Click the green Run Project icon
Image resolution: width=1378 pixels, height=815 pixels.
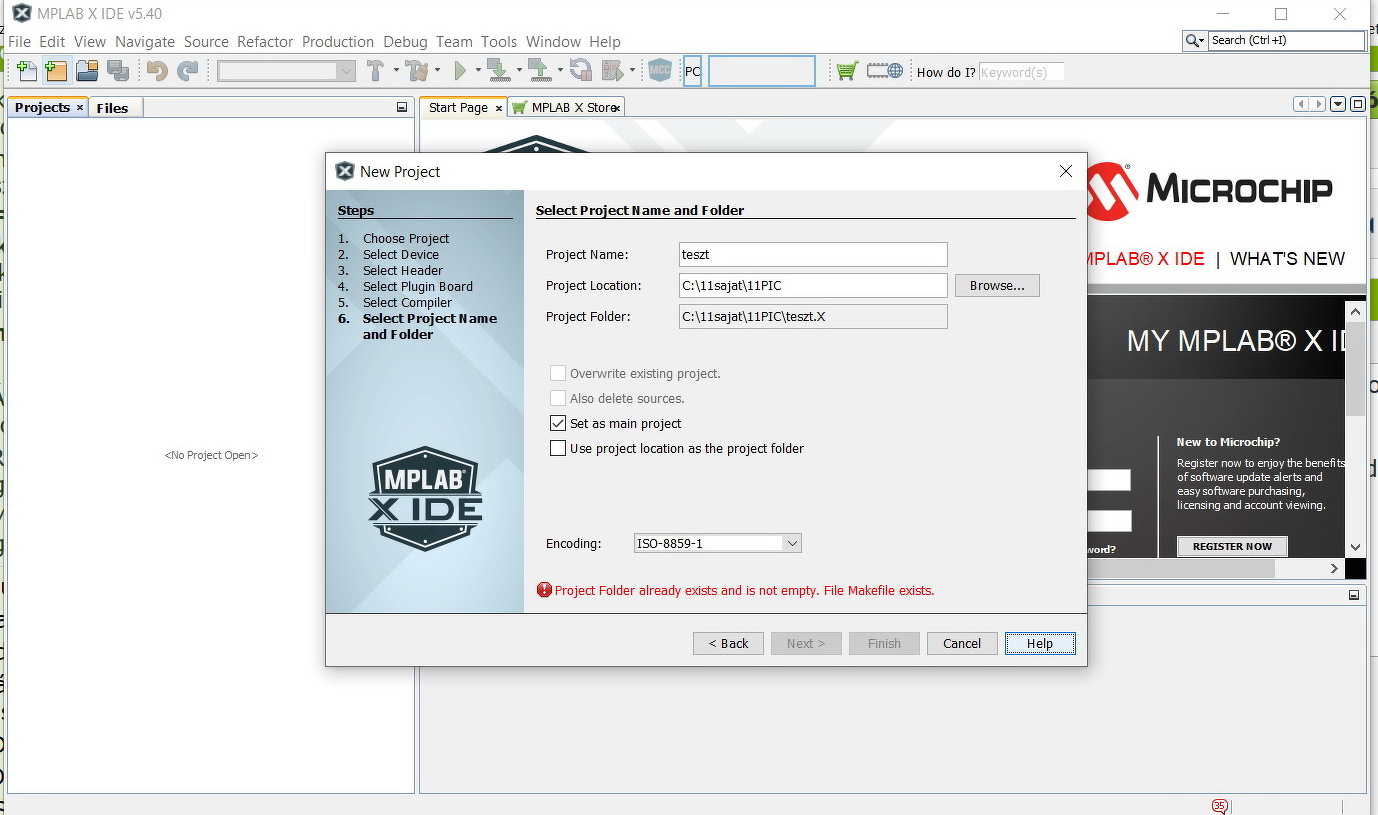460,71
